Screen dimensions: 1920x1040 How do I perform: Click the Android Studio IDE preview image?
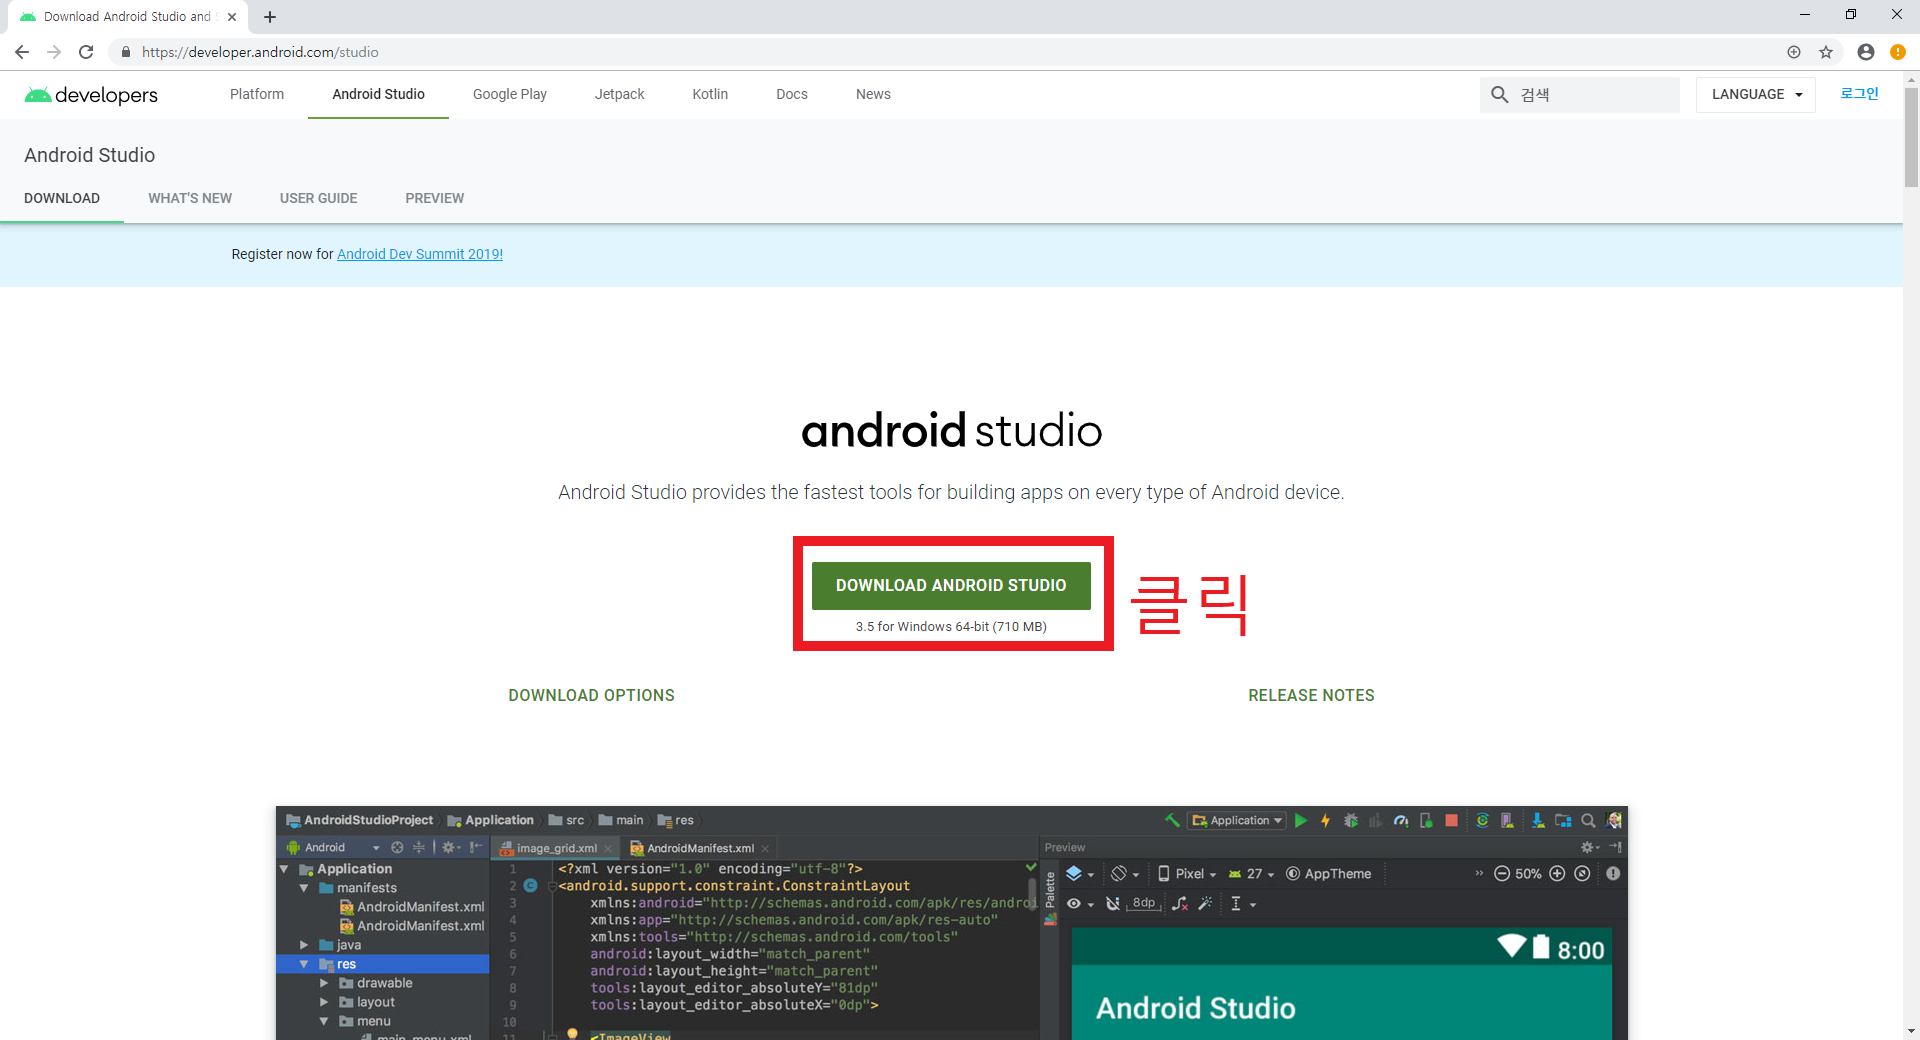pyautogui.click(x=952, y=923)
